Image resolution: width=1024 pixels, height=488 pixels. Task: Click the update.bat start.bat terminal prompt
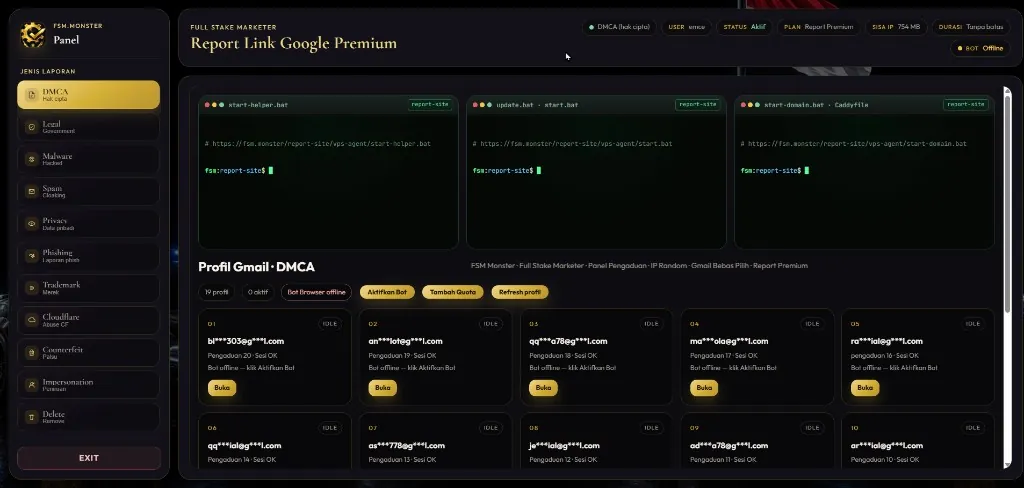pos(507,171)
